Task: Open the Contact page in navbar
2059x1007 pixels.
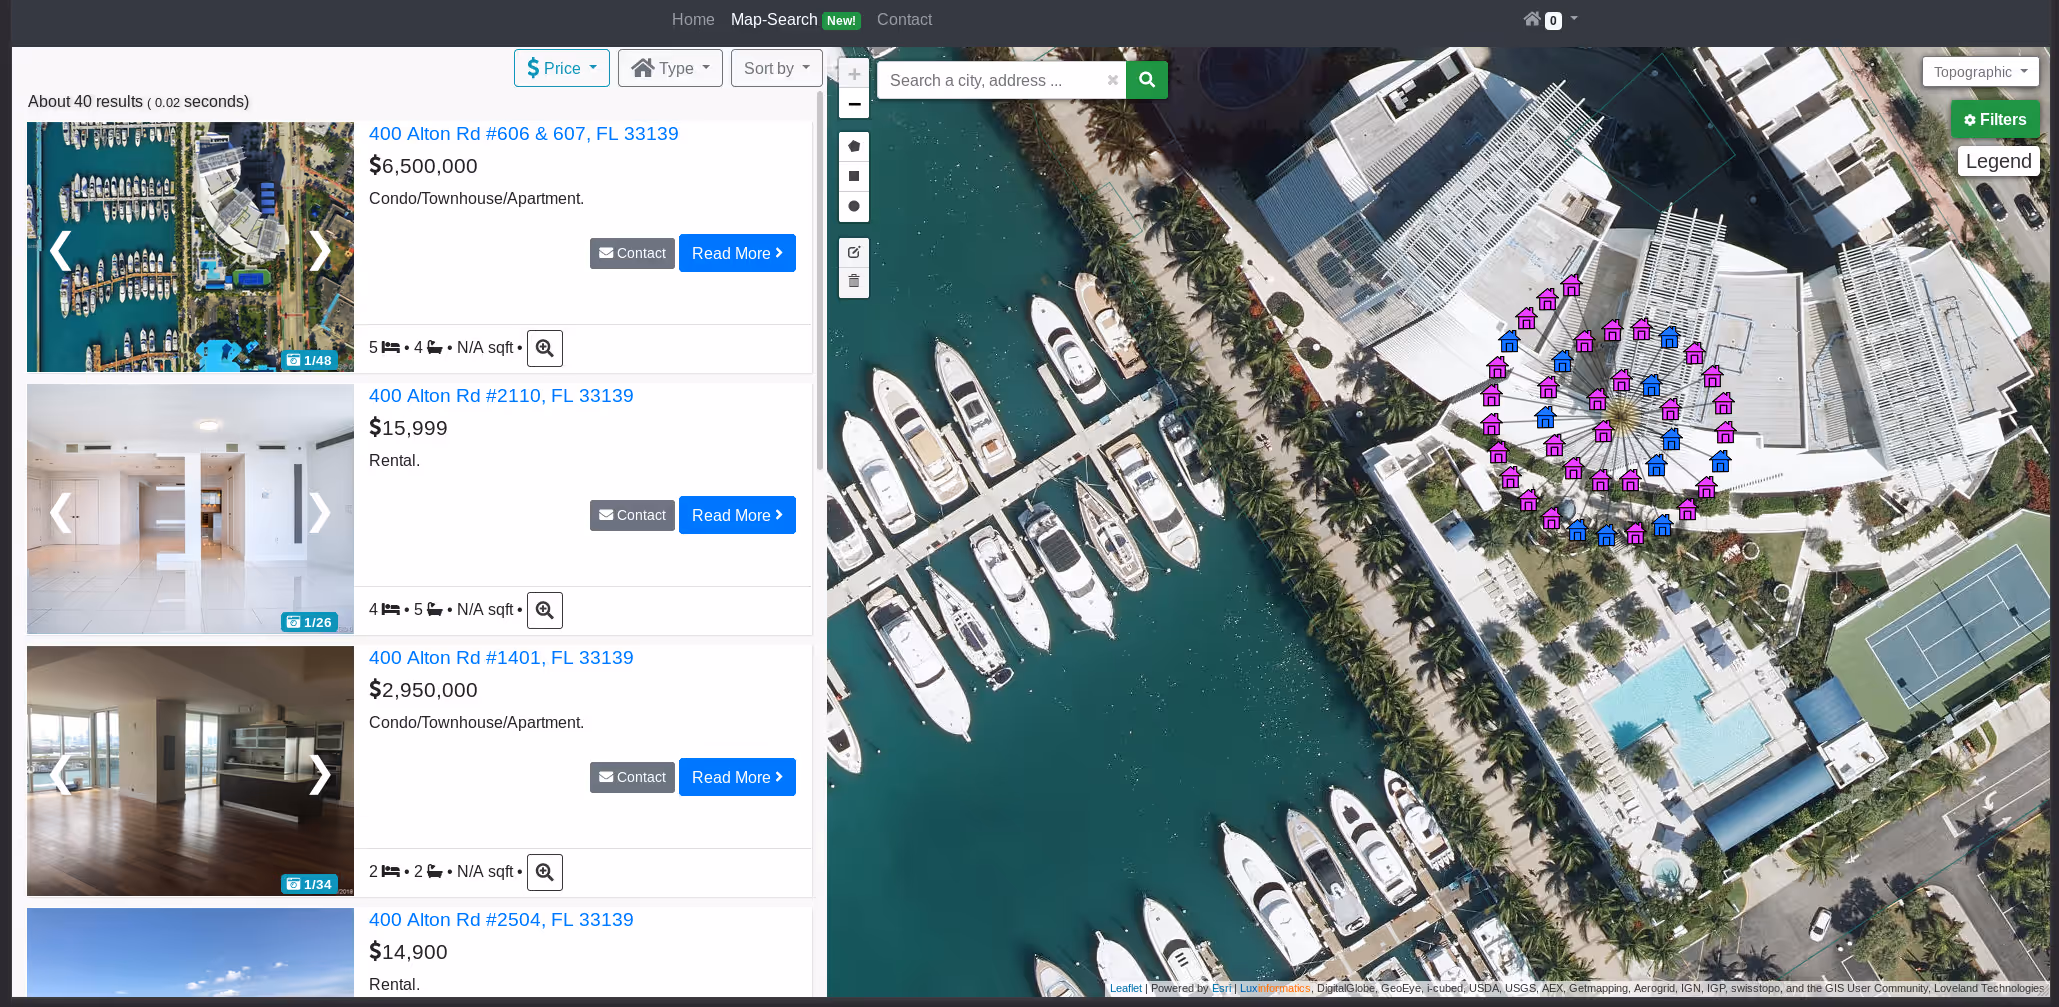Action: [x=904, y=20]
